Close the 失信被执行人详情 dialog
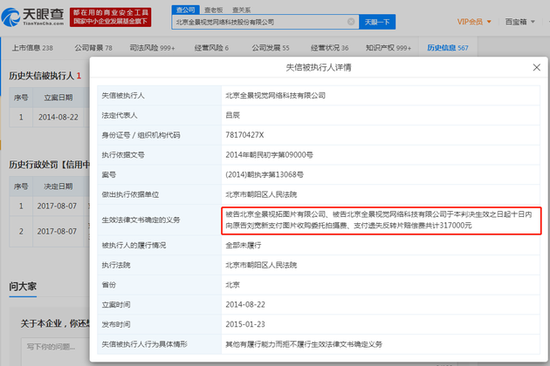 pos(536,67)
